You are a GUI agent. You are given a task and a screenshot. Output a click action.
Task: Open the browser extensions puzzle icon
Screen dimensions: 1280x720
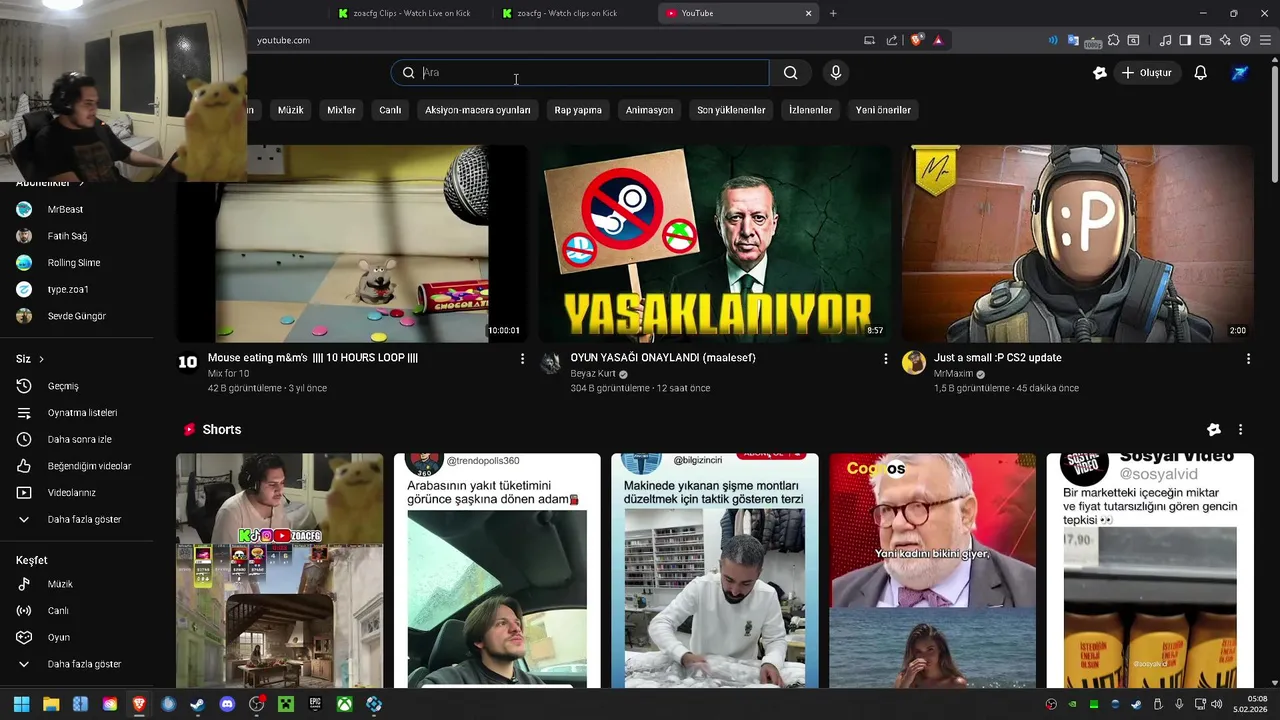(x=1113, y=40)
